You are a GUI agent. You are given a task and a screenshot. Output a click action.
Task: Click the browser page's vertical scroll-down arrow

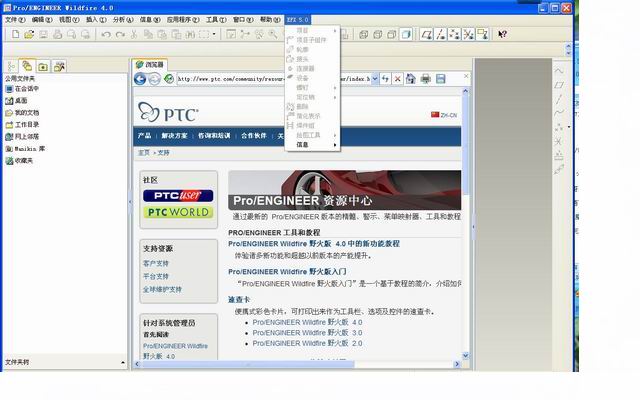click(x=465, y=356)
